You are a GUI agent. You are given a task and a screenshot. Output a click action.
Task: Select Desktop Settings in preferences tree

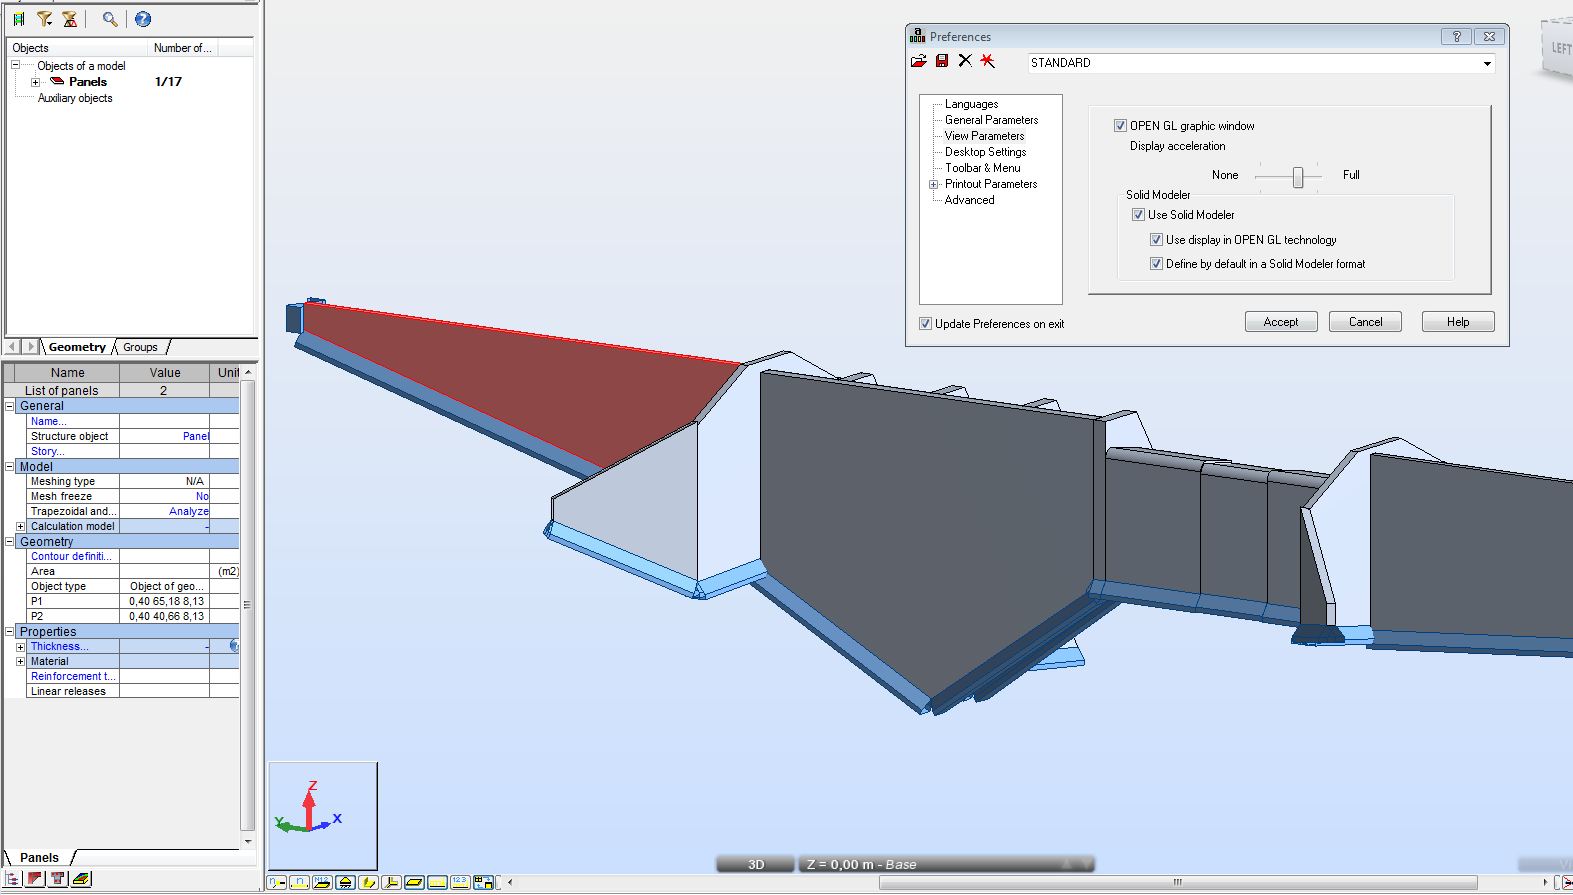[x=985, y=152]
